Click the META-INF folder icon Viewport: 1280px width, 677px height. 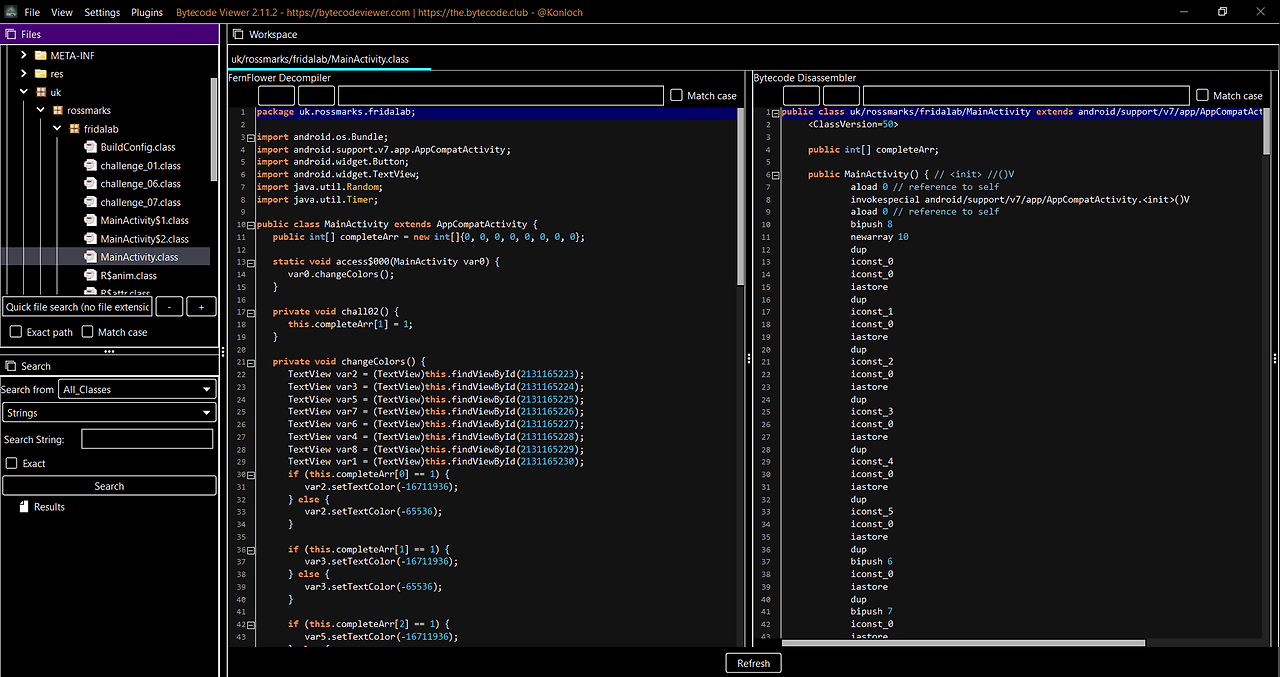(41, 56)
